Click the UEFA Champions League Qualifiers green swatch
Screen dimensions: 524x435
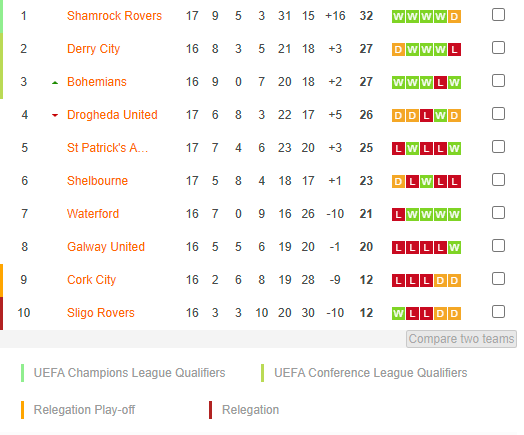click(x=22, y=373)
